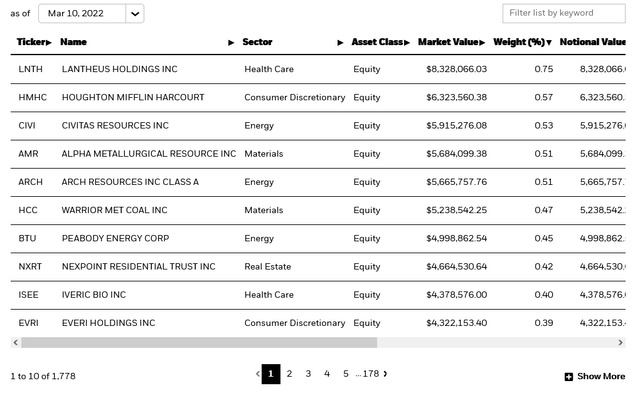
Task: Go to page 3 of results
Action: (x=308, y=374)
